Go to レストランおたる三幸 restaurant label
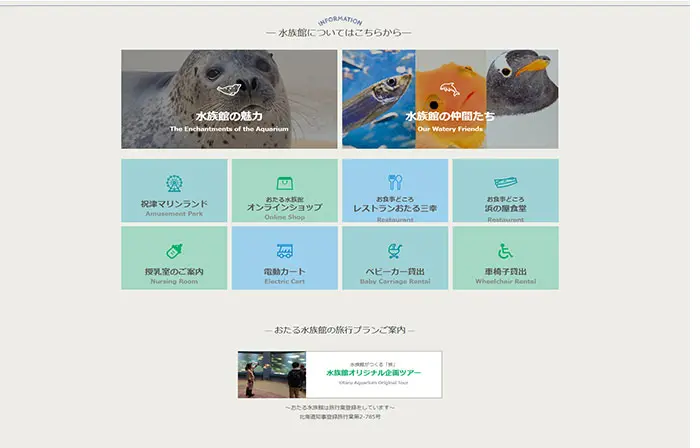This screenshot has height=448, width=700. [x=395, y=208]
